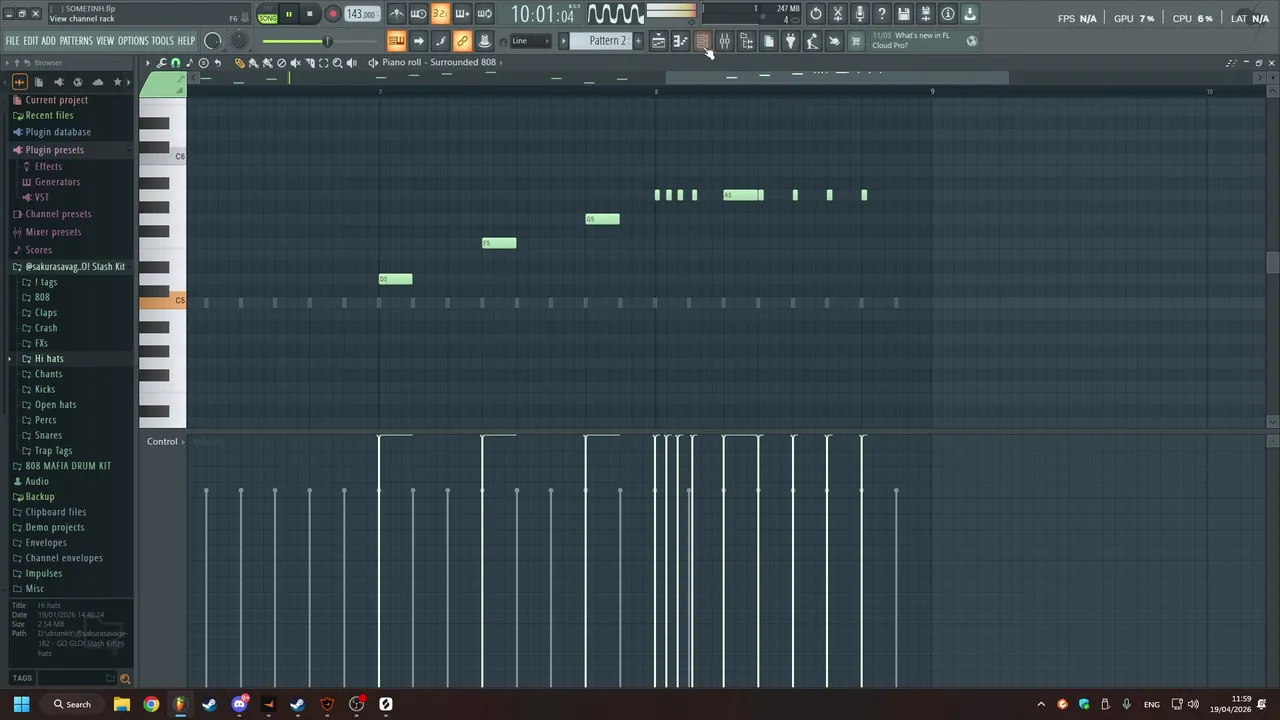Toggle the loop recording button

click(x=484, y=14)
